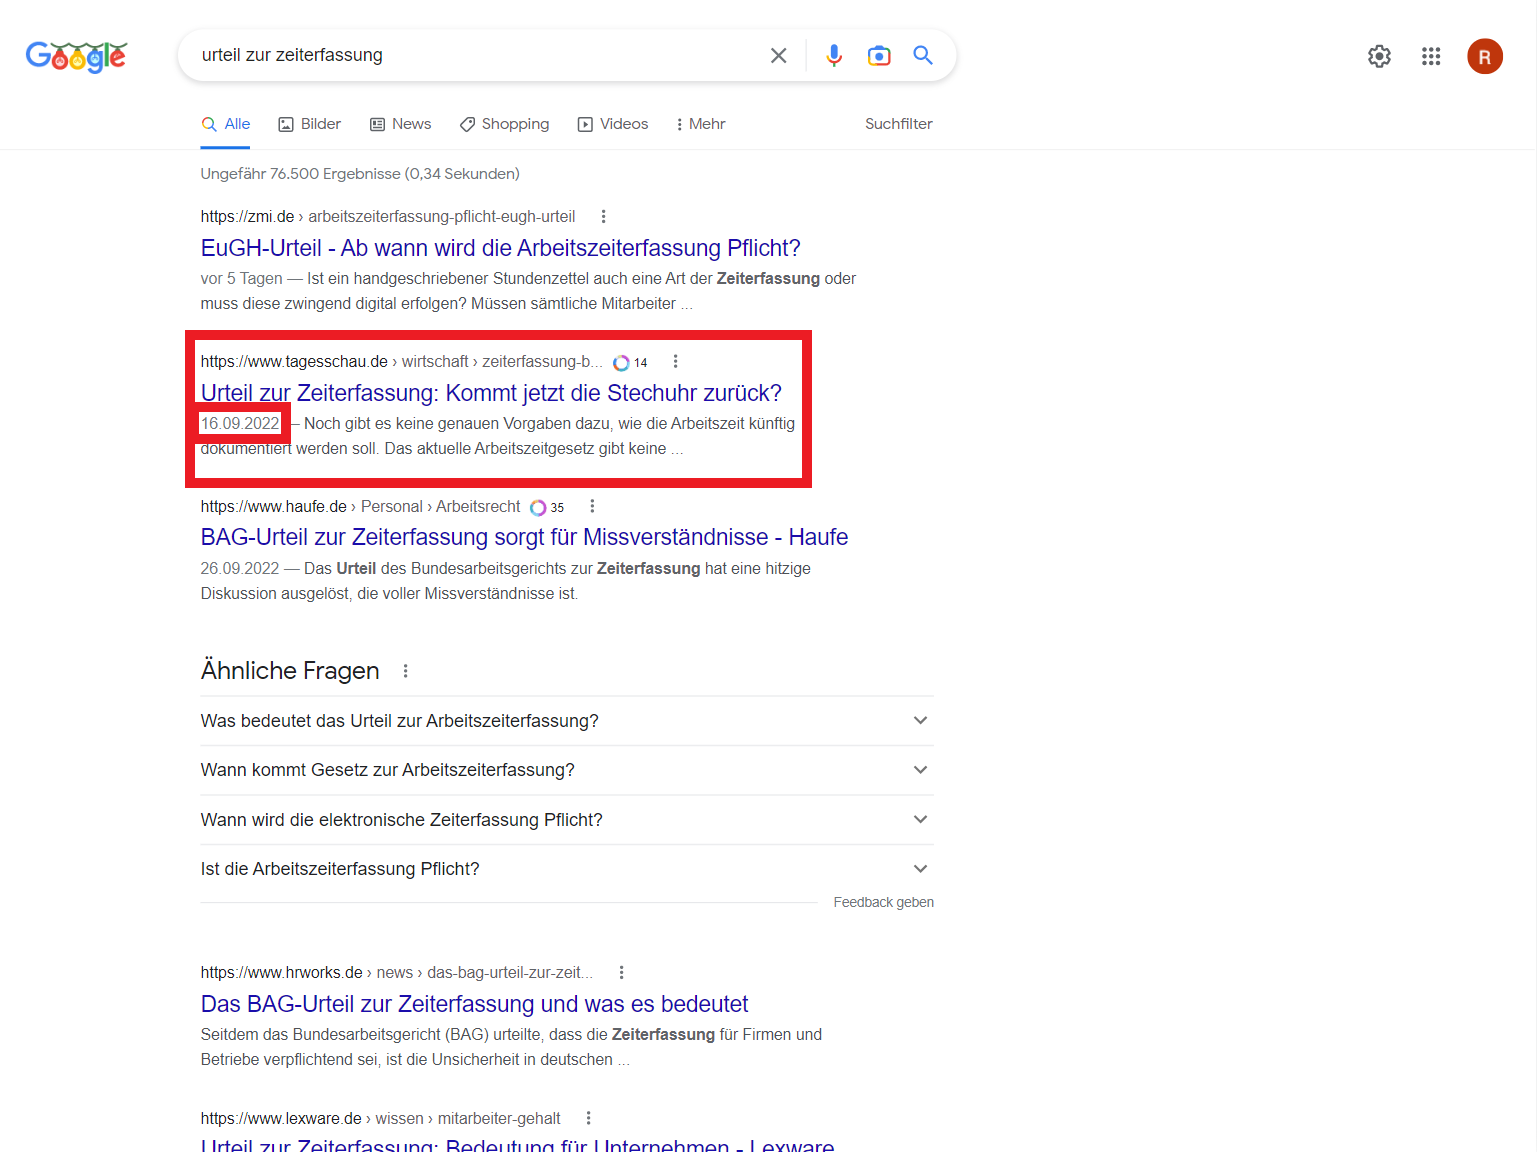Image resolution: width=1537 pixels, height=1152 pixels.
Task: Open EuGH-Urteil Arbeitszeiterfassung Pflicht result
Action: [x=500, y=248]
